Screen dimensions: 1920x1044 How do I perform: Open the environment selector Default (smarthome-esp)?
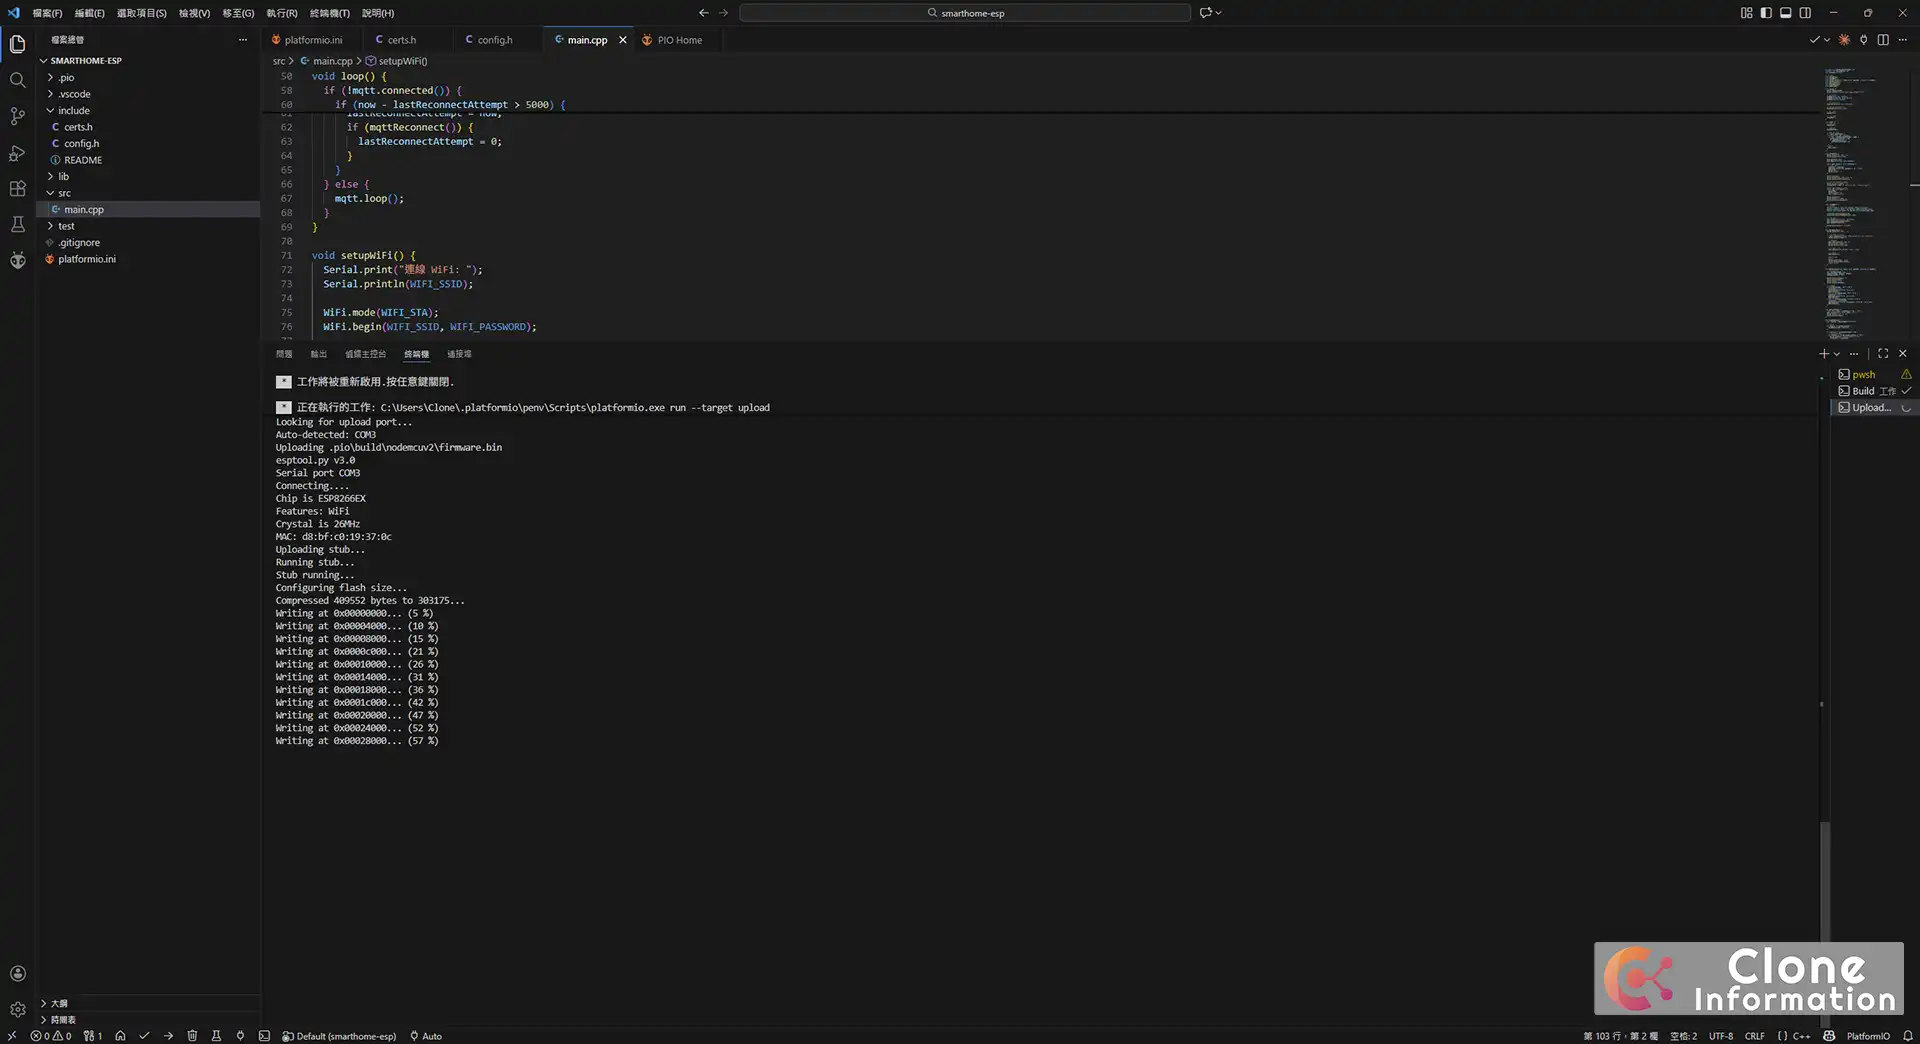[x=339, y=1036]
